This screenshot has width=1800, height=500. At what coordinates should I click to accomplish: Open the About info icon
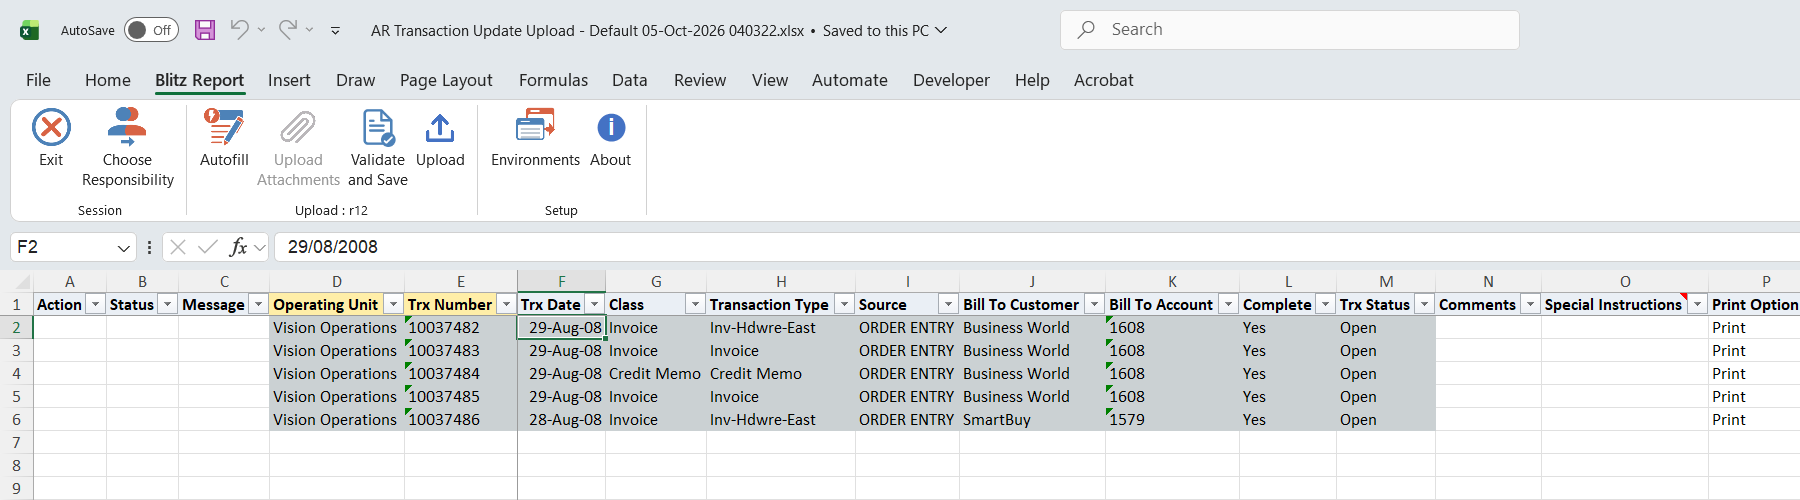pyautogui.click(x=611, y=128)
